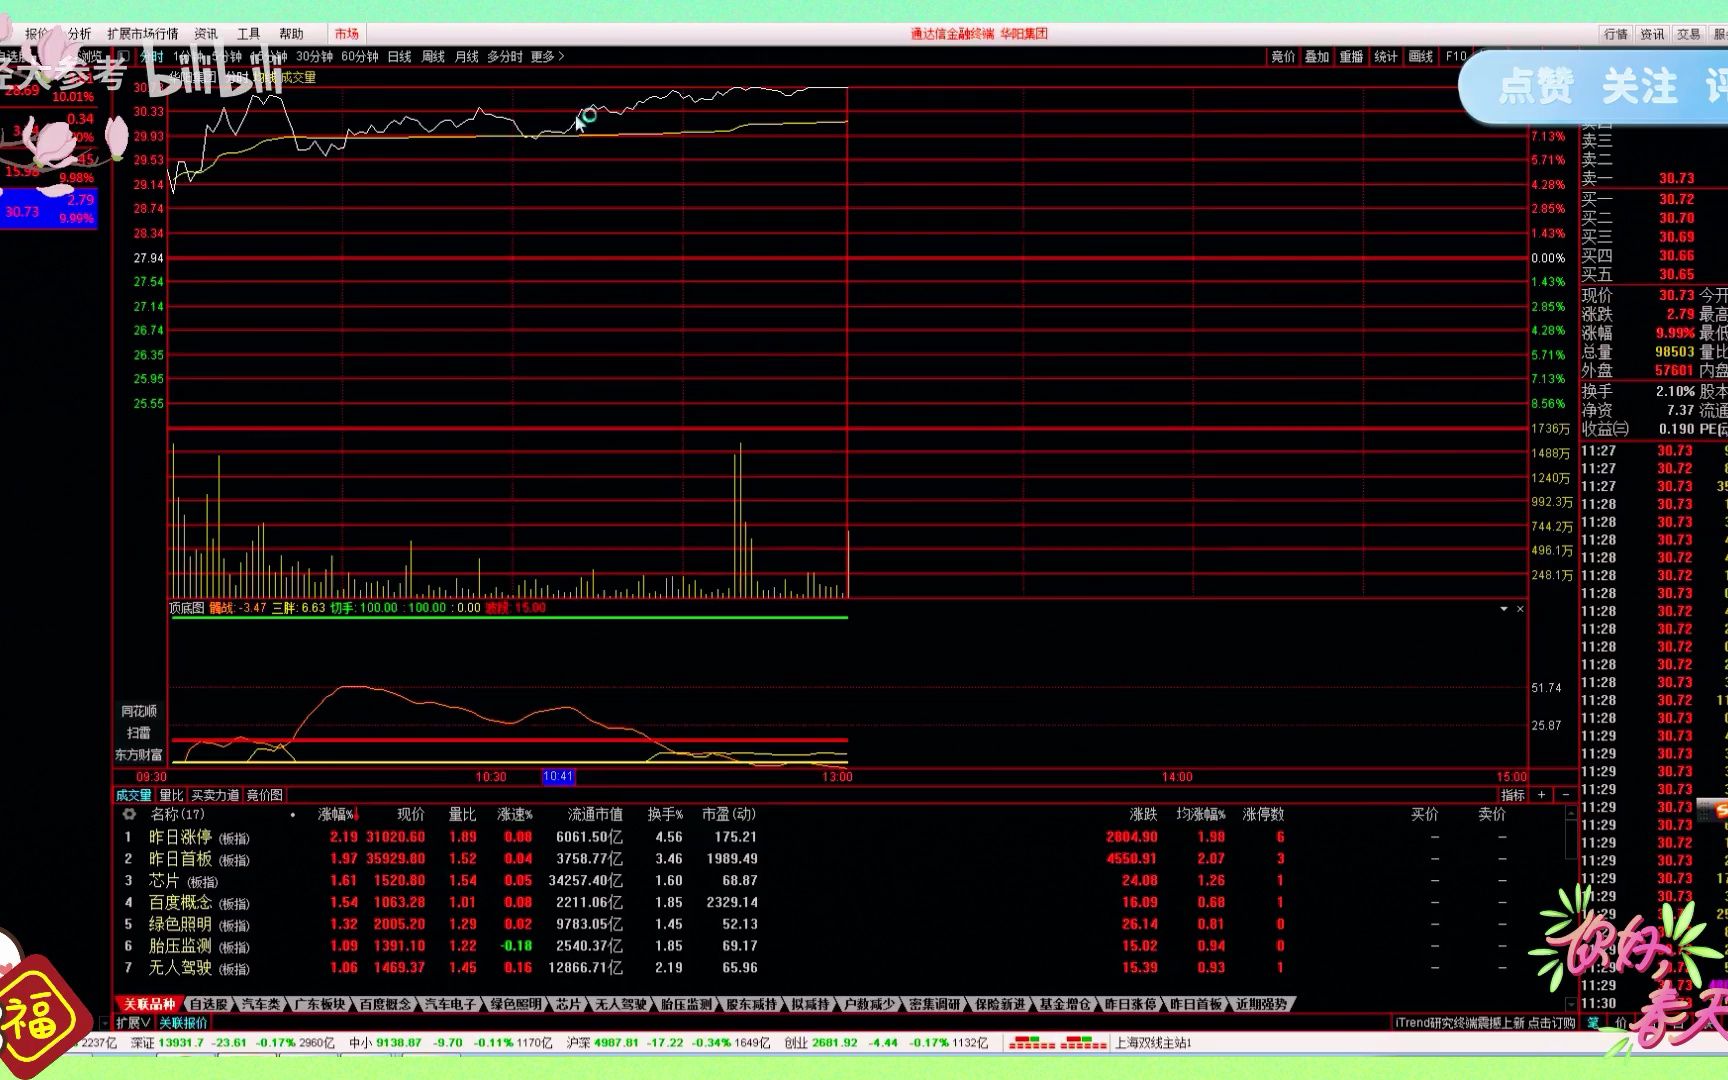Screen dimensions: 1728x1080
Task: Click the 叠加 overlay toolbar button
Action: tap(1317, 57)
